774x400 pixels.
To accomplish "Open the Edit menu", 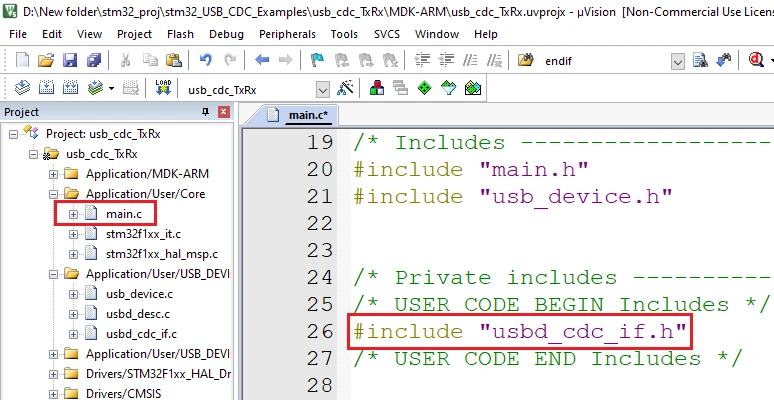I will [x=52, y=34].
